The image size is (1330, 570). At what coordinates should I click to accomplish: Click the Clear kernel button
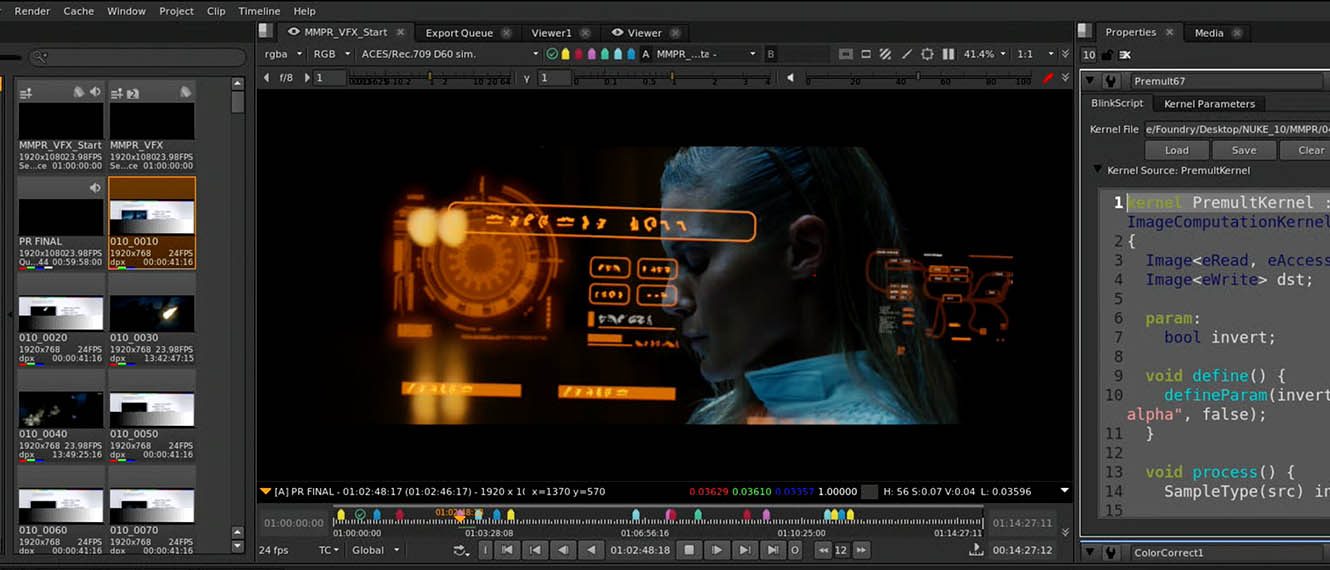coord(1307,150)
